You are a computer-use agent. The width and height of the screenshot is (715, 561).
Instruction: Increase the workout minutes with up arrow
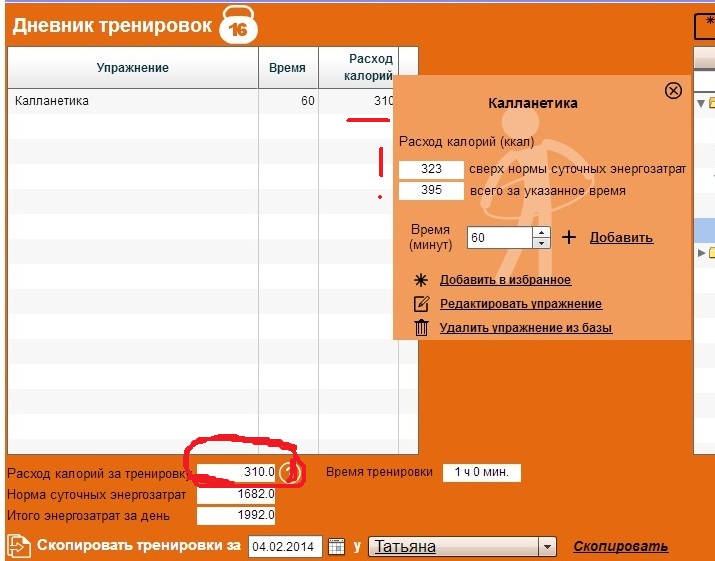pyautogui.click(x=542, y=233)
